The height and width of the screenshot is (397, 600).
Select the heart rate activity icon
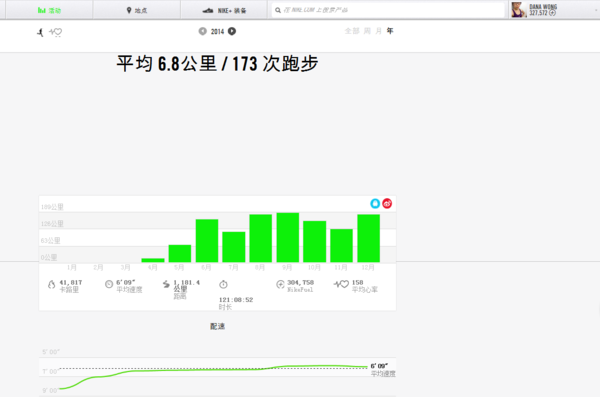point(55,32)
